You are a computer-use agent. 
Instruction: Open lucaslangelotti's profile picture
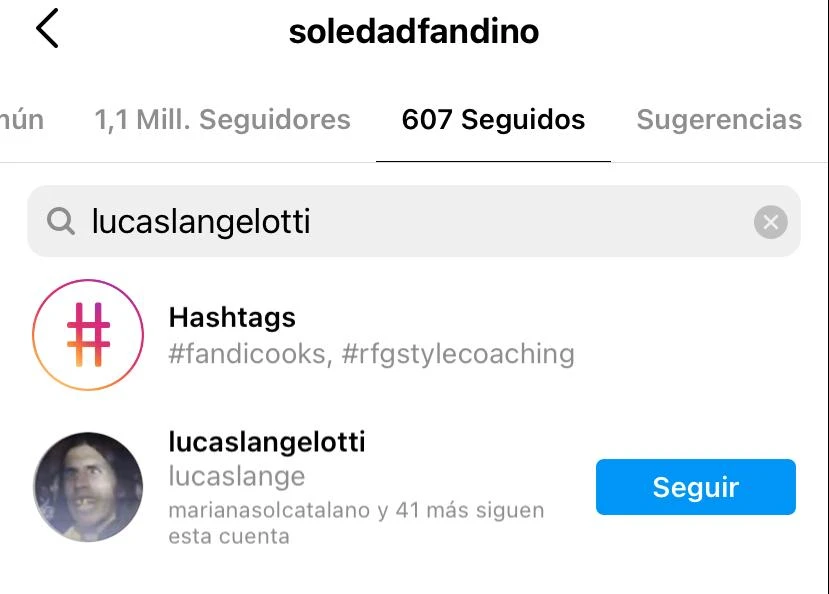pos(88,487)
